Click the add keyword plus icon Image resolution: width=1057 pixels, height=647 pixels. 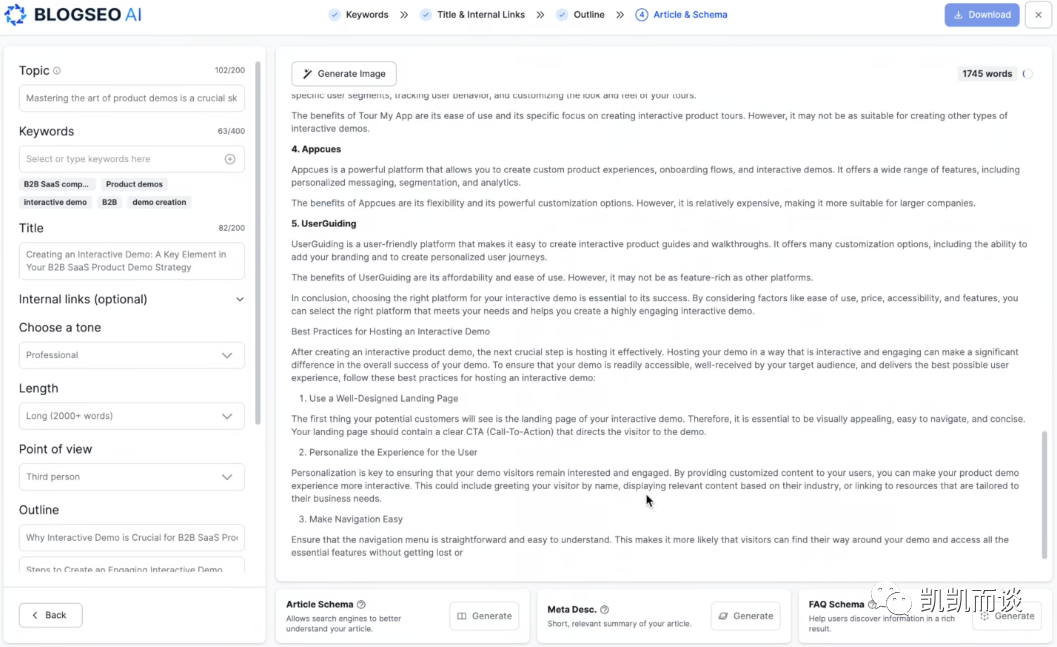pos(230,159)
